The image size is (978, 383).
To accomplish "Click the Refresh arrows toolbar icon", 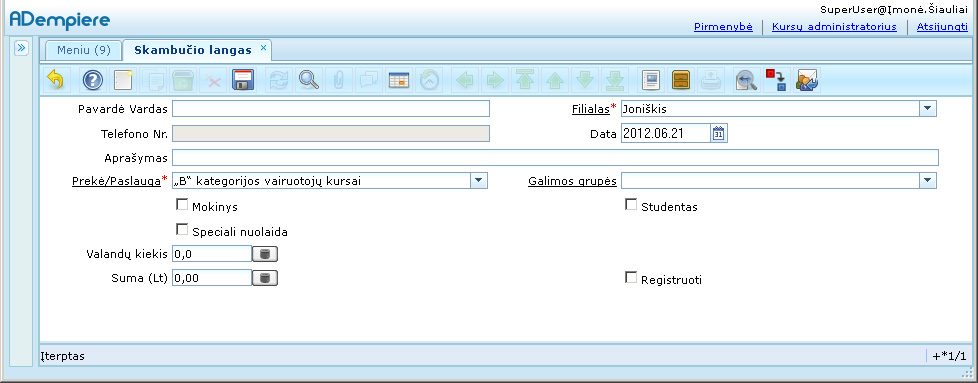I will pos(278,80).
